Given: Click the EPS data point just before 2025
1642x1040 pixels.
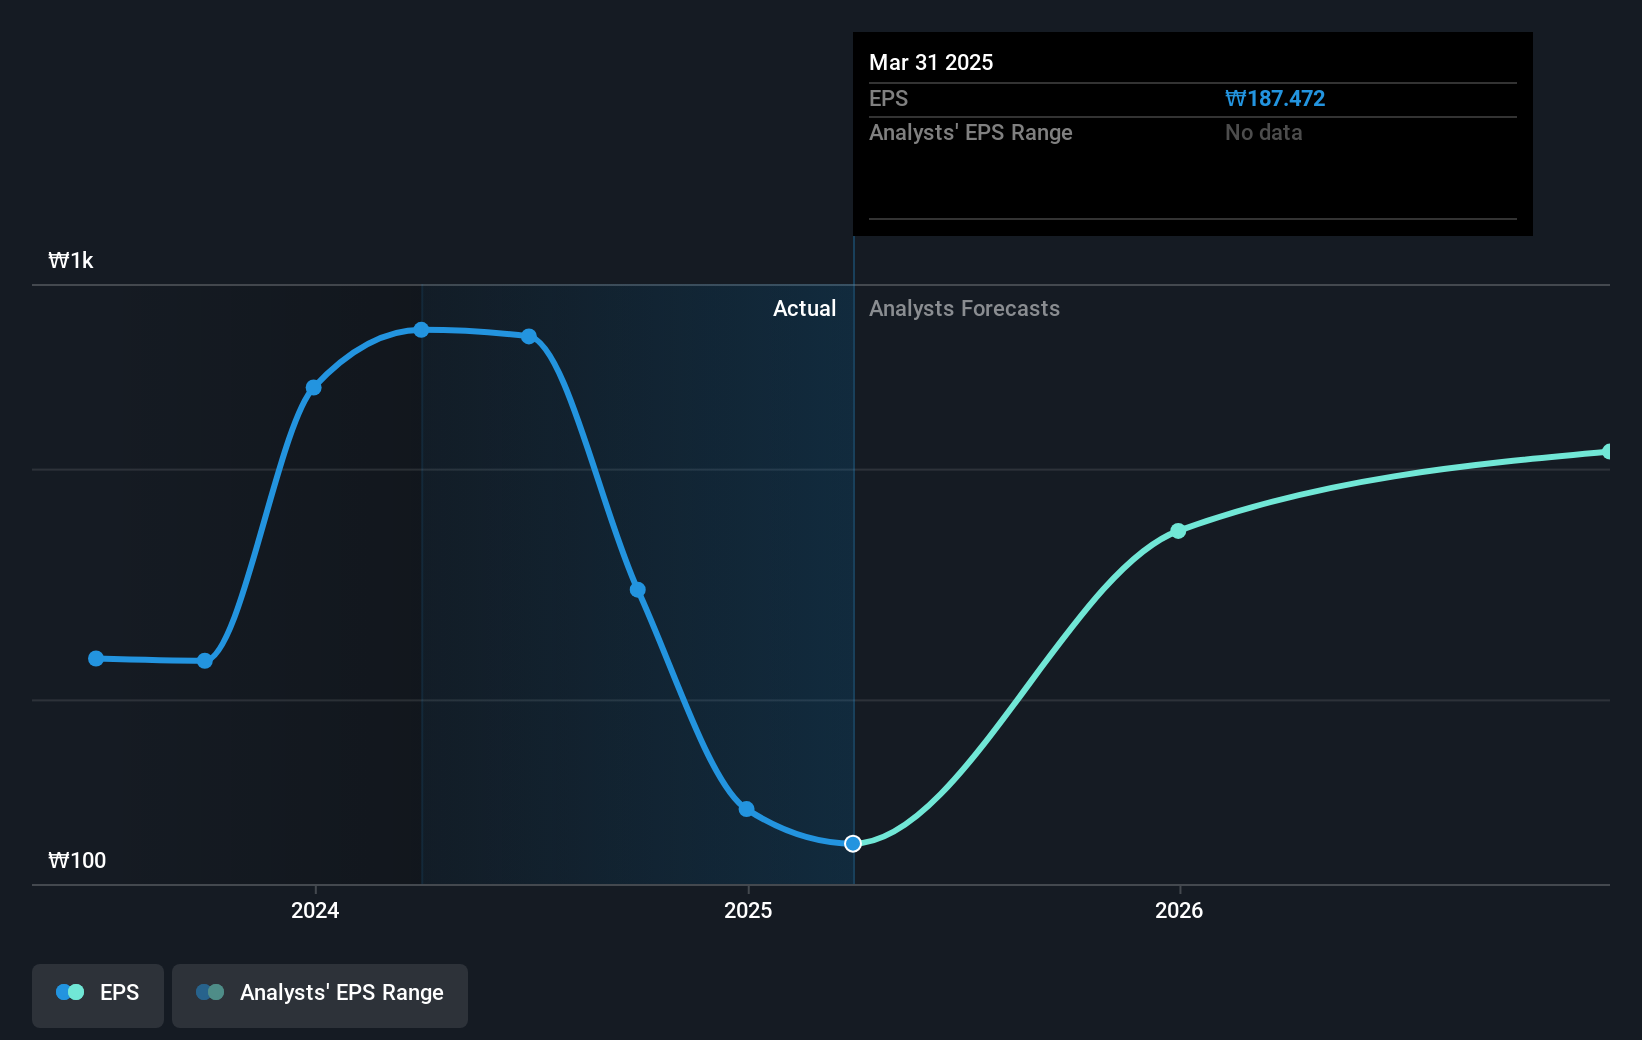Looking at the screenshot, I should [x=746, y=809].
